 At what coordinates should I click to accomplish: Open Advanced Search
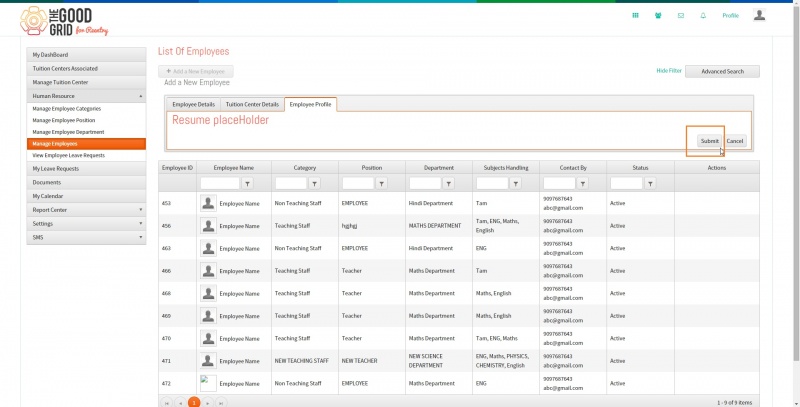pos(722,71)
